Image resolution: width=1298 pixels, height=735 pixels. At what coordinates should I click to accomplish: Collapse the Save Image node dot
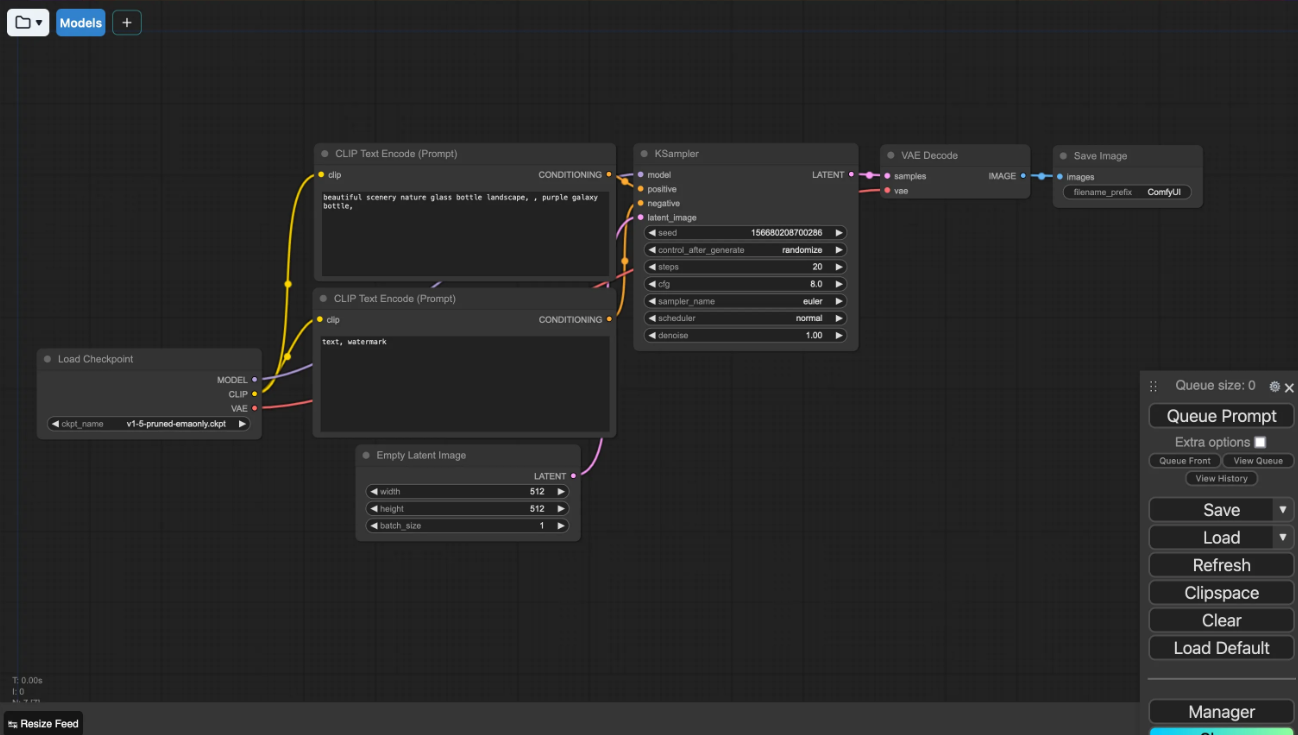[x=1062, y=156]
